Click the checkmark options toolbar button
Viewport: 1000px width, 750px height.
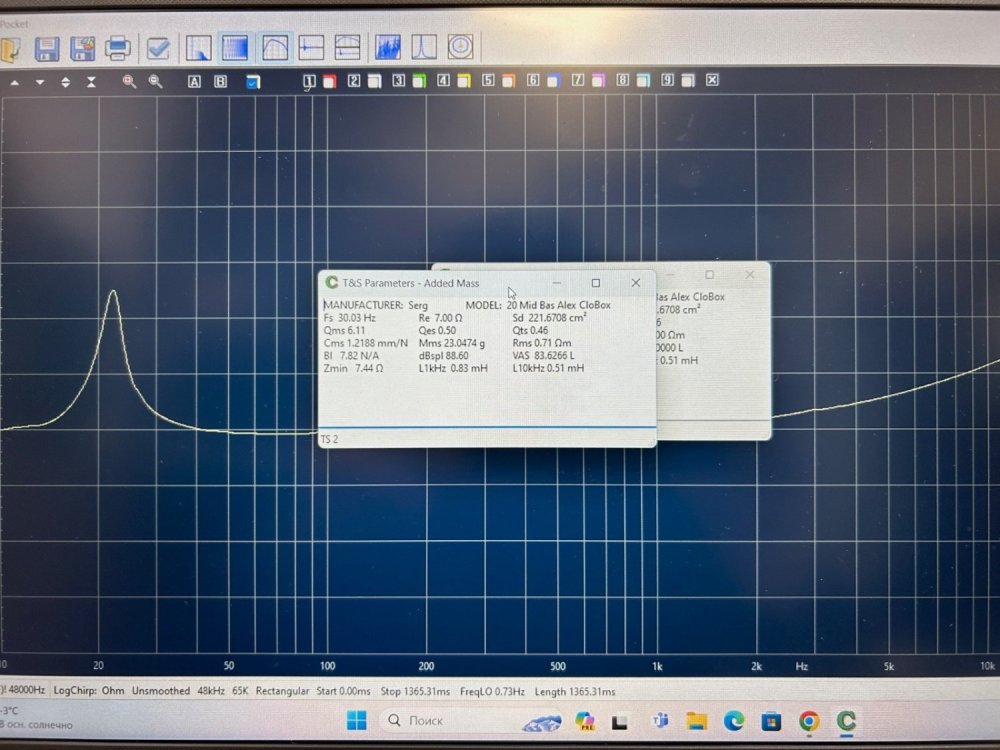tap(158, 47)
